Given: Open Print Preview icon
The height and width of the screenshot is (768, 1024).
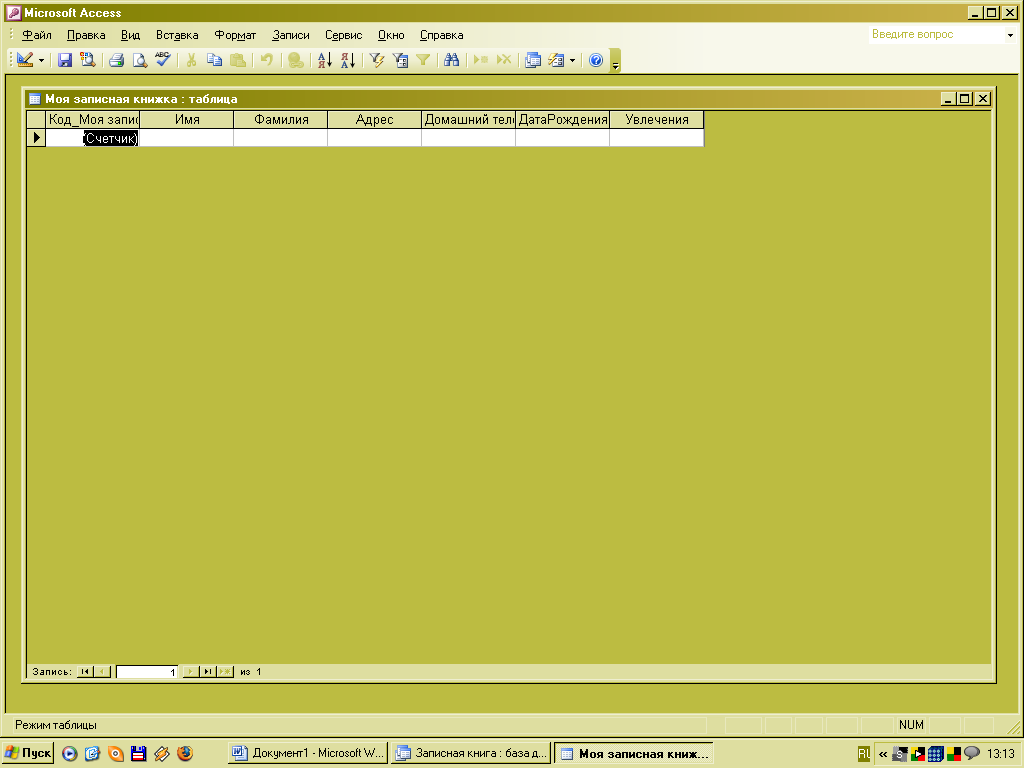Looking at the screenshot, I should pyautogui.click(x=139, y=60).
